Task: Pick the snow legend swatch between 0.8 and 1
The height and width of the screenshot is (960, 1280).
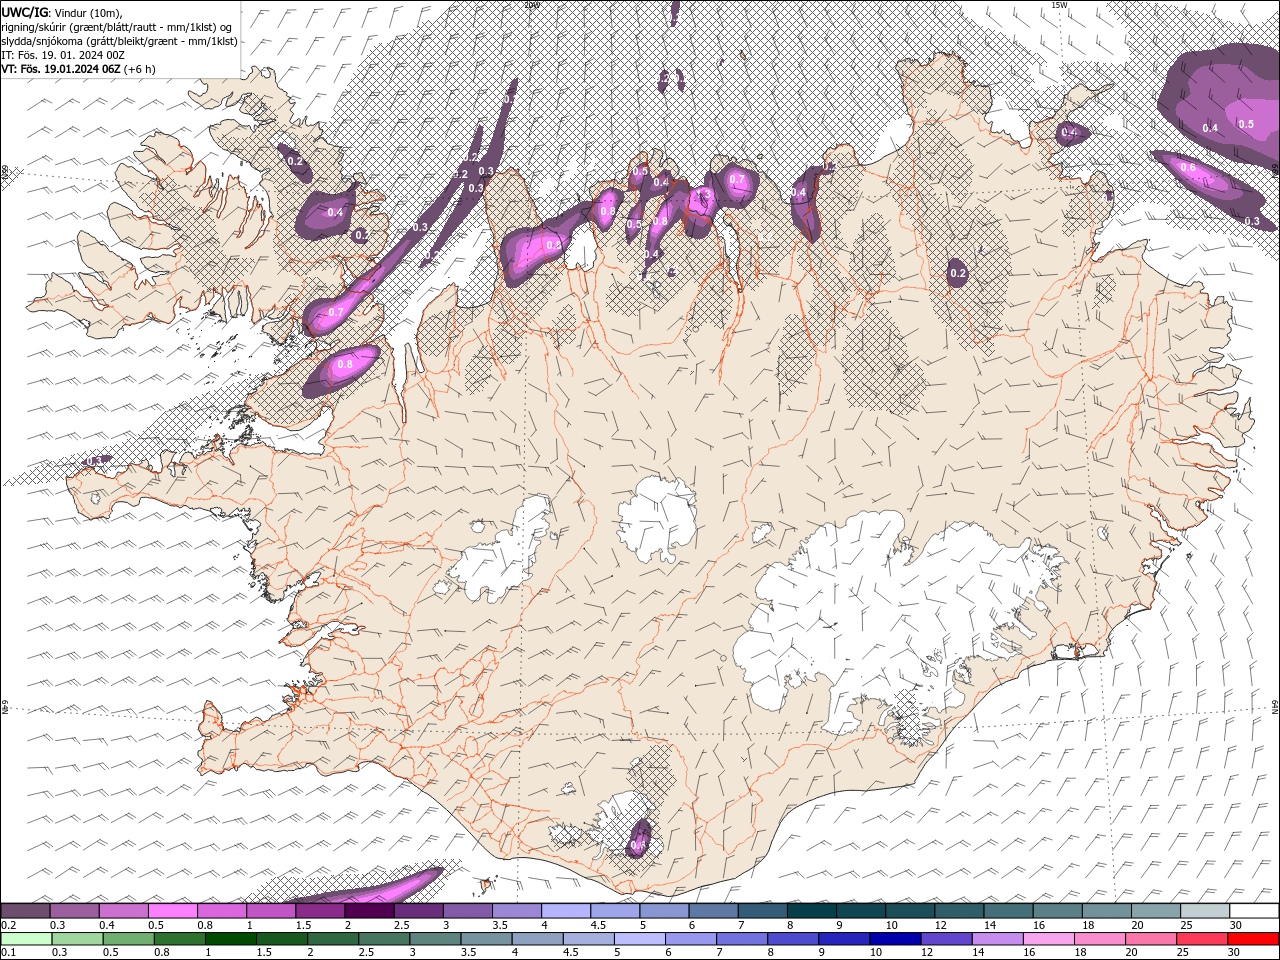Action: pos(222,911)
